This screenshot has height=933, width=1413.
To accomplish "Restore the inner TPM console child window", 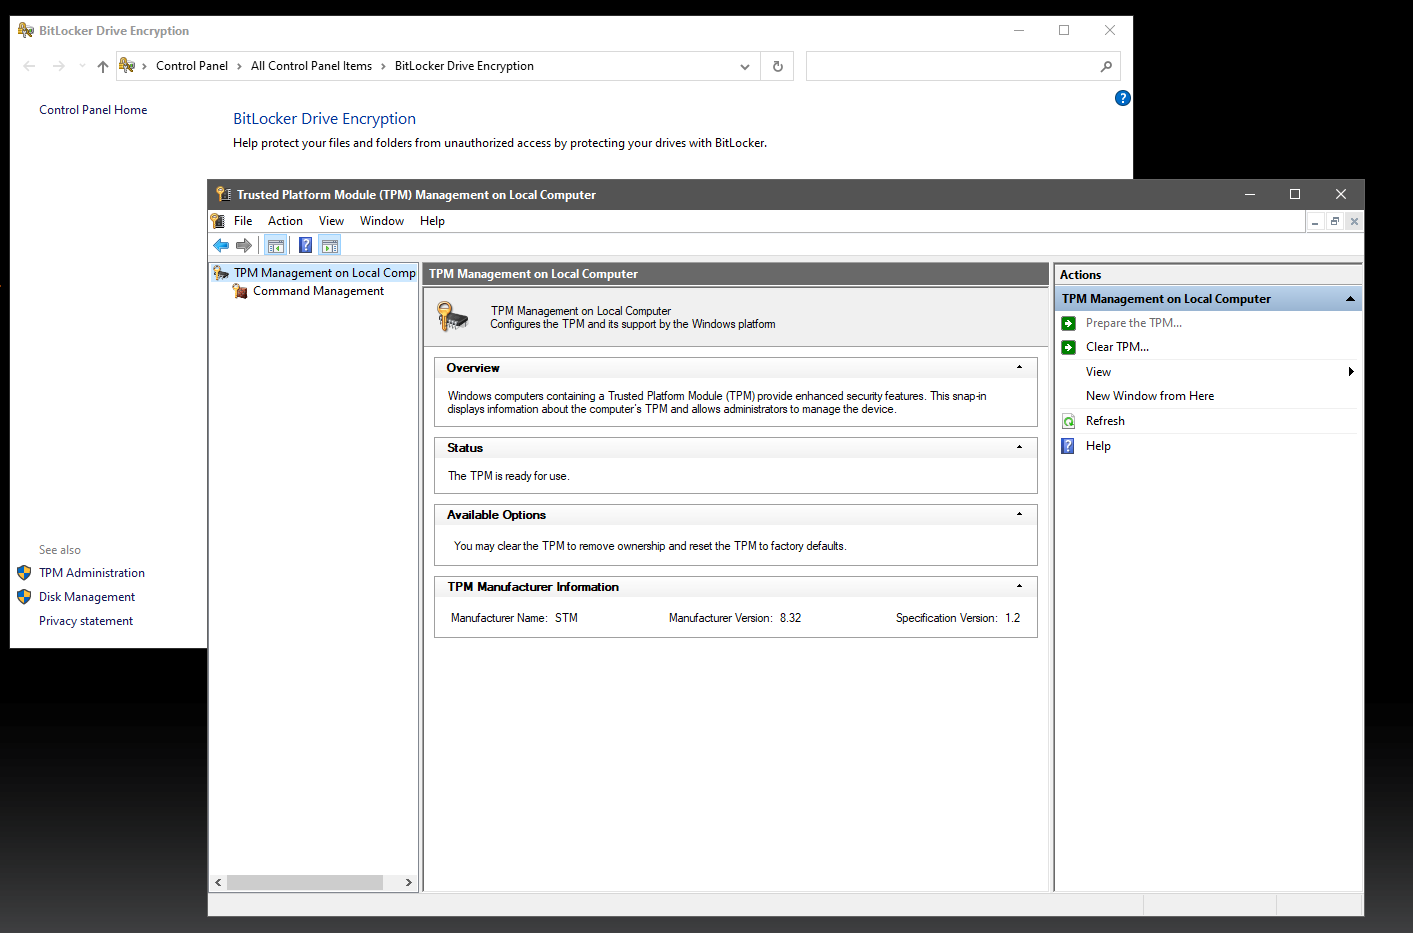I will (1335, 222).
